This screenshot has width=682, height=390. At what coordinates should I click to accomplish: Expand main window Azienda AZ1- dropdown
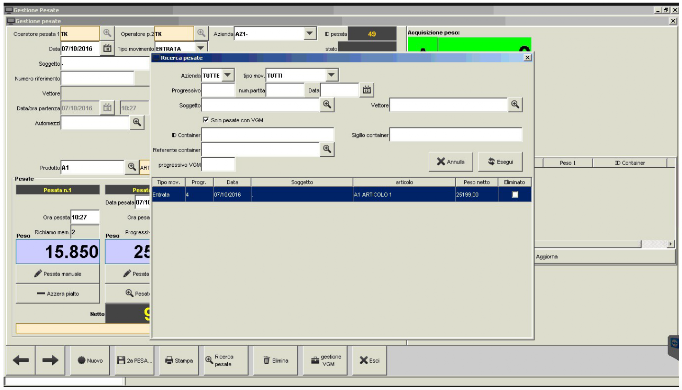[309, 33]
